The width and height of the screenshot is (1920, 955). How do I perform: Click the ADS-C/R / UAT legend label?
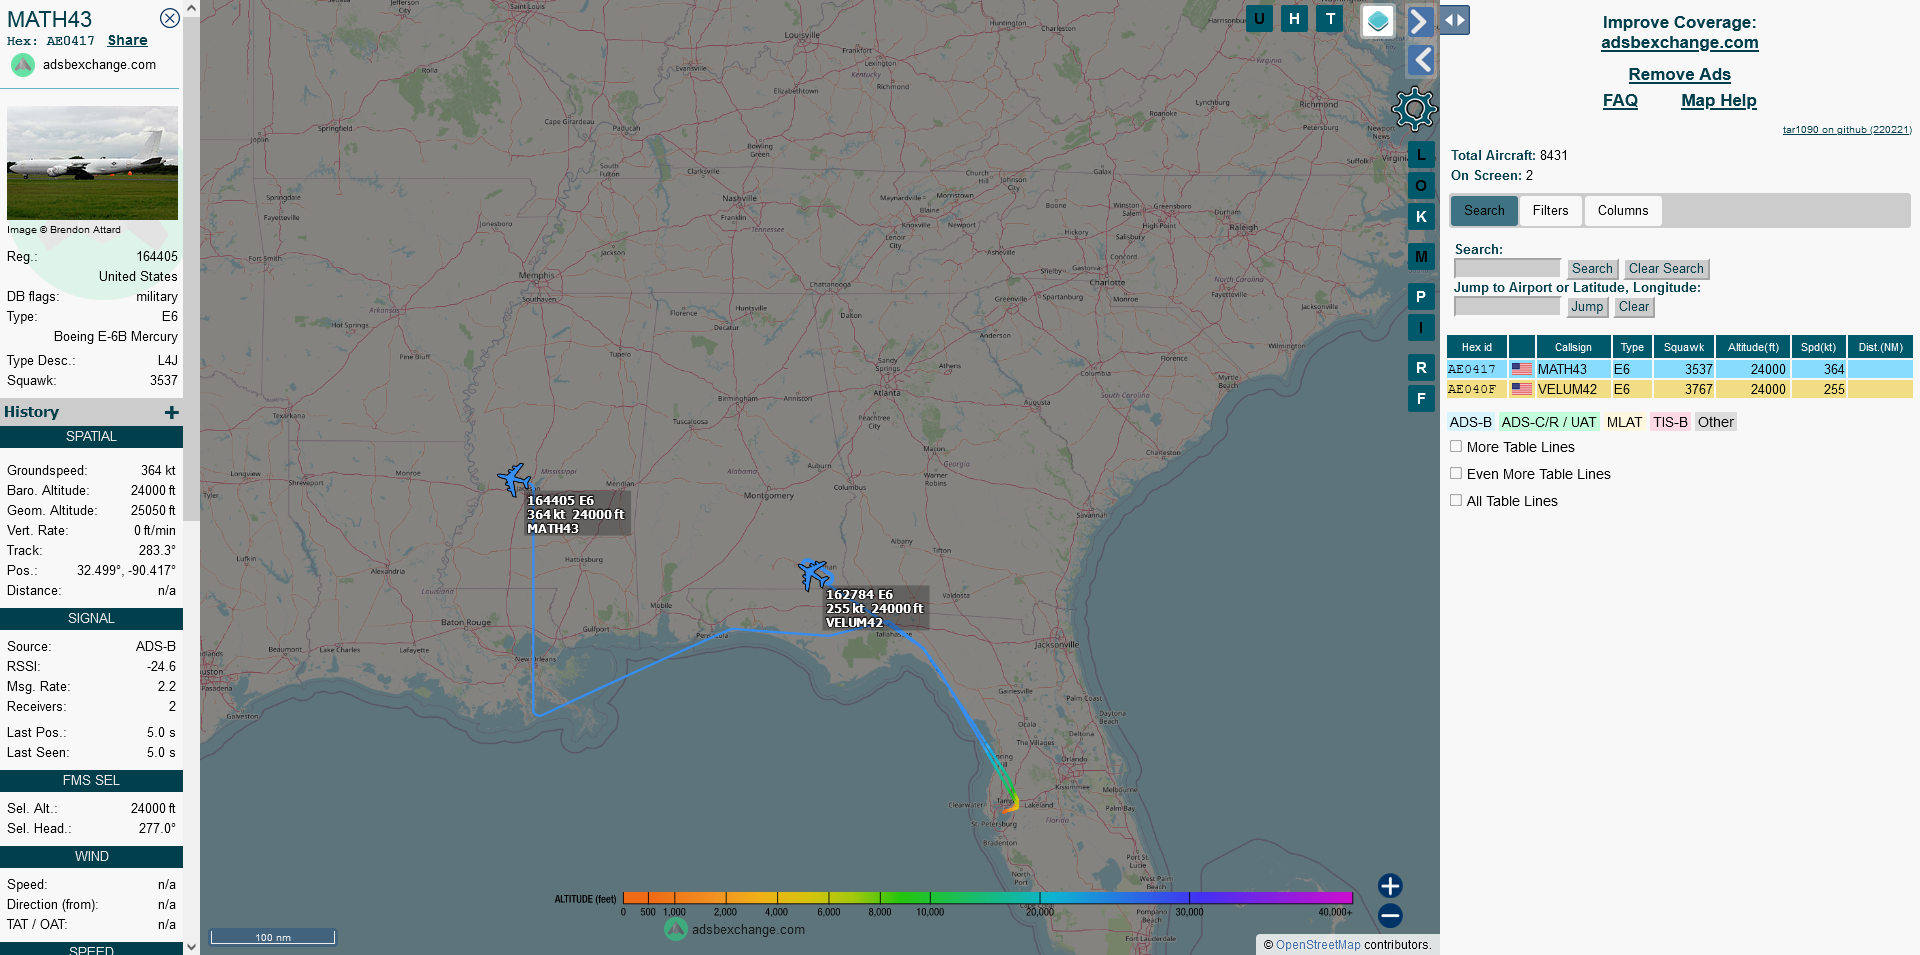[x=1548, y=422]
